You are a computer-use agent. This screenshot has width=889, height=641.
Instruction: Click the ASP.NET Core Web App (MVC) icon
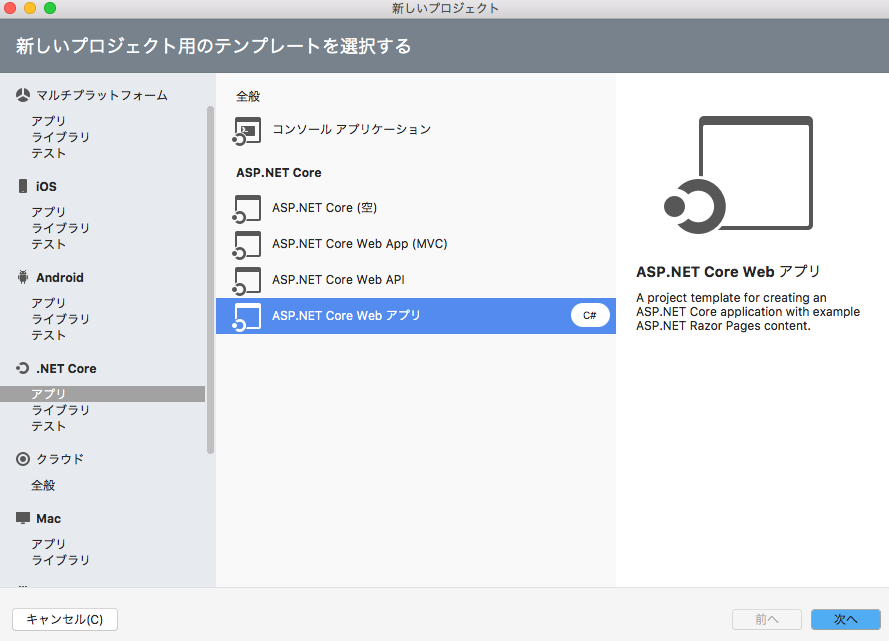pyautogui.click(x=247, y=245)
